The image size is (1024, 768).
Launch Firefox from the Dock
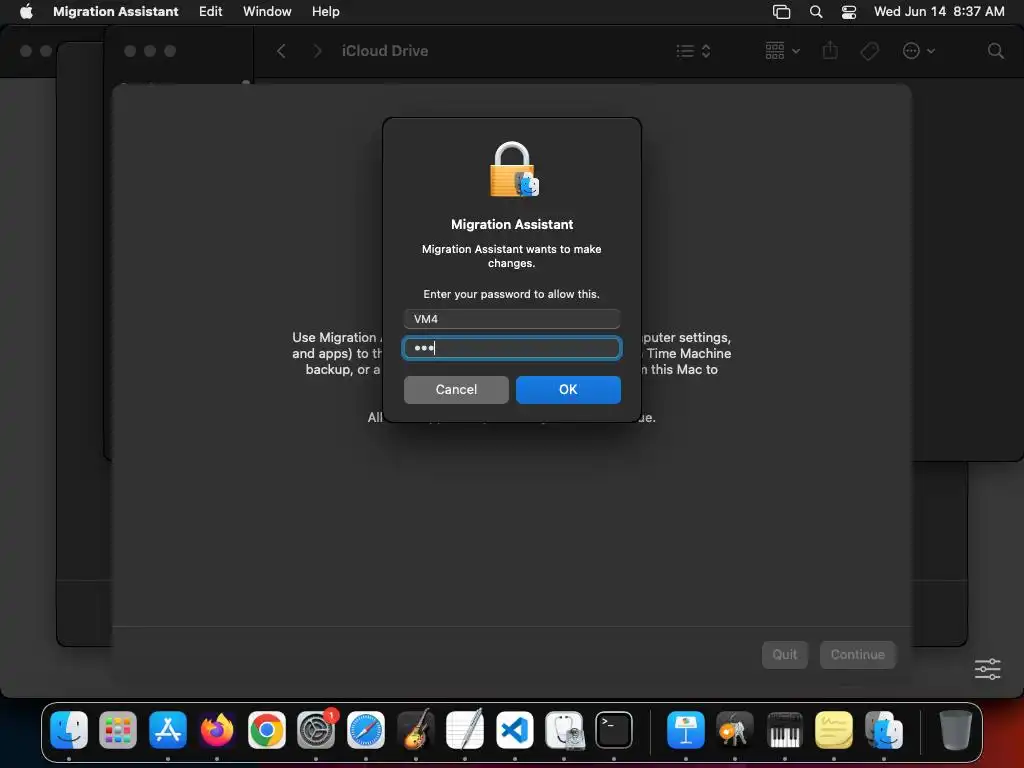217,729
